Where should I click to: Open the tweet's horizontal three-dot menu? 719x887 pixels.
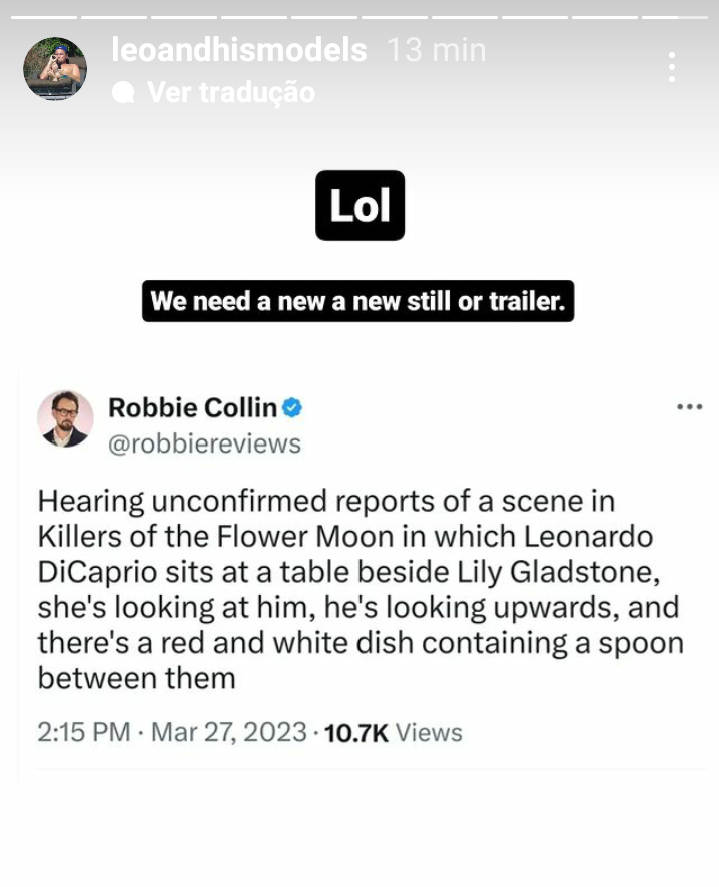690,407
